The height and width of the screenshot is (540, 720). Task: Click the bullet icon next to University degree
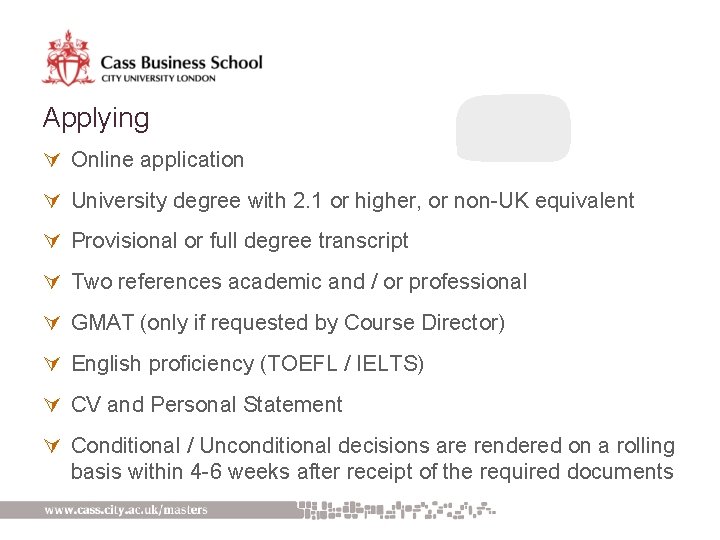point(52,200)
